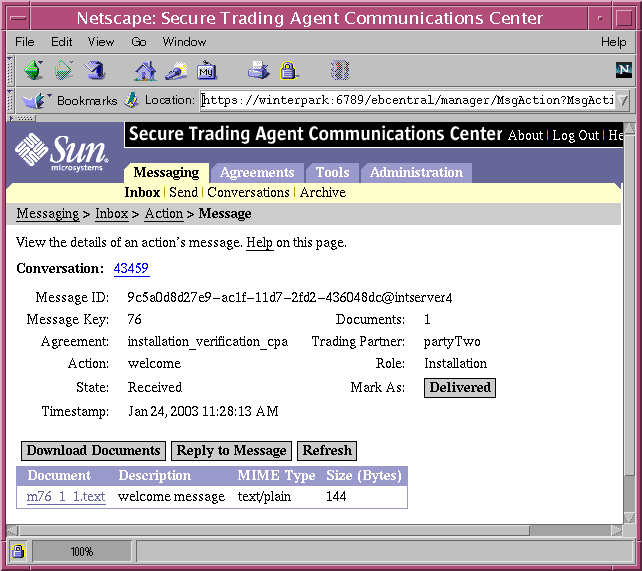The image size is (642, 571).
Task: Click the Sun Microsystems logo
Action: pos(62,152)
